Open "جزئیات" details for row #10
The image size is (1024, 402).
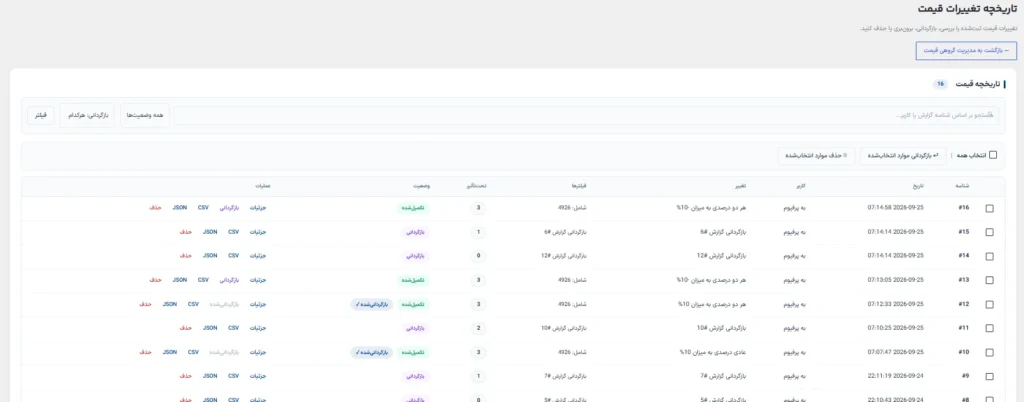[x=259, y=352]
